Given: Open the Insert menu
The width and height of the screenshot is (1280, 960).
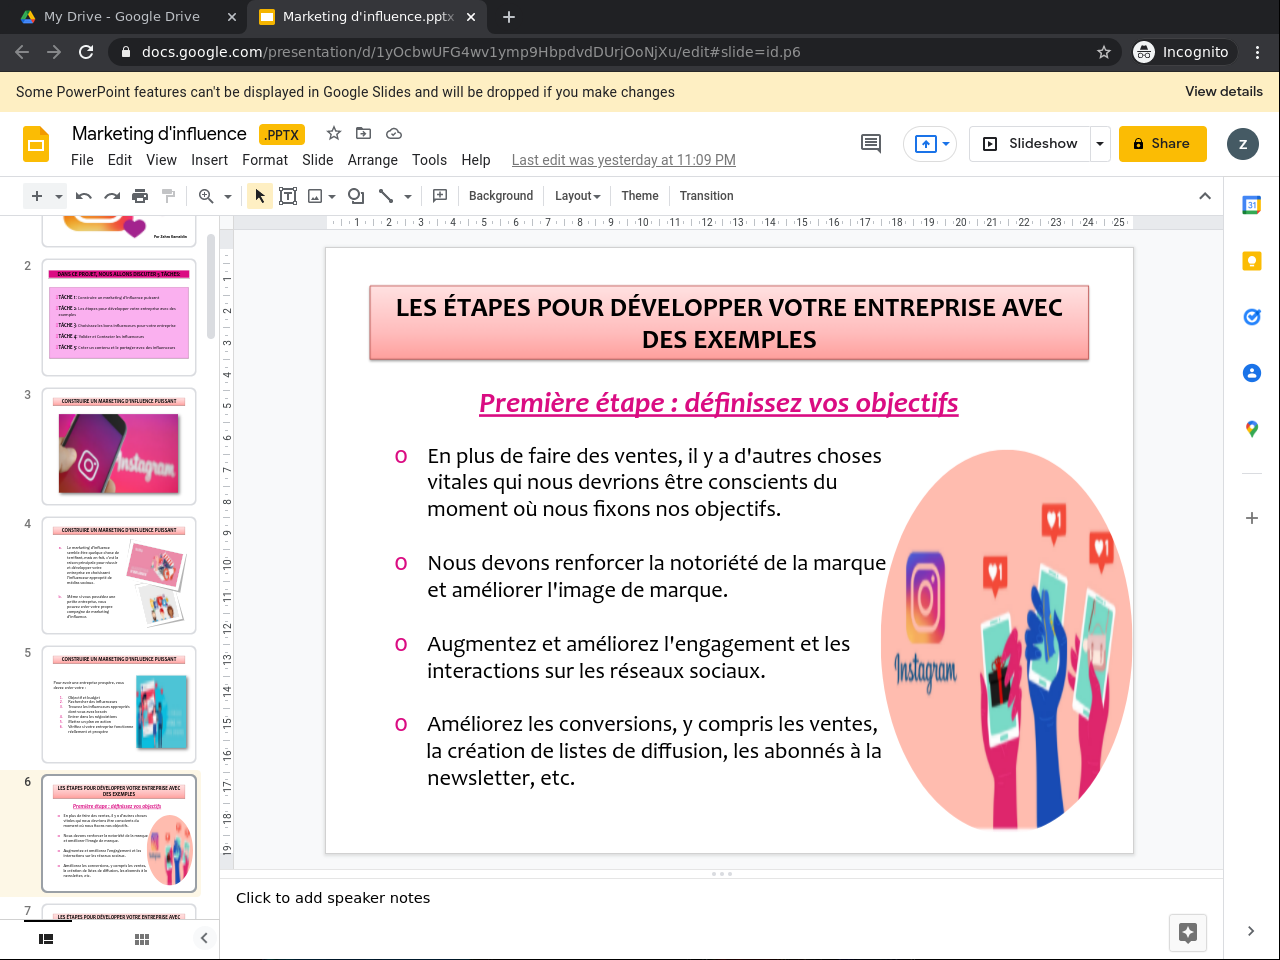Looking at the screenshot, I should point(209,160).
